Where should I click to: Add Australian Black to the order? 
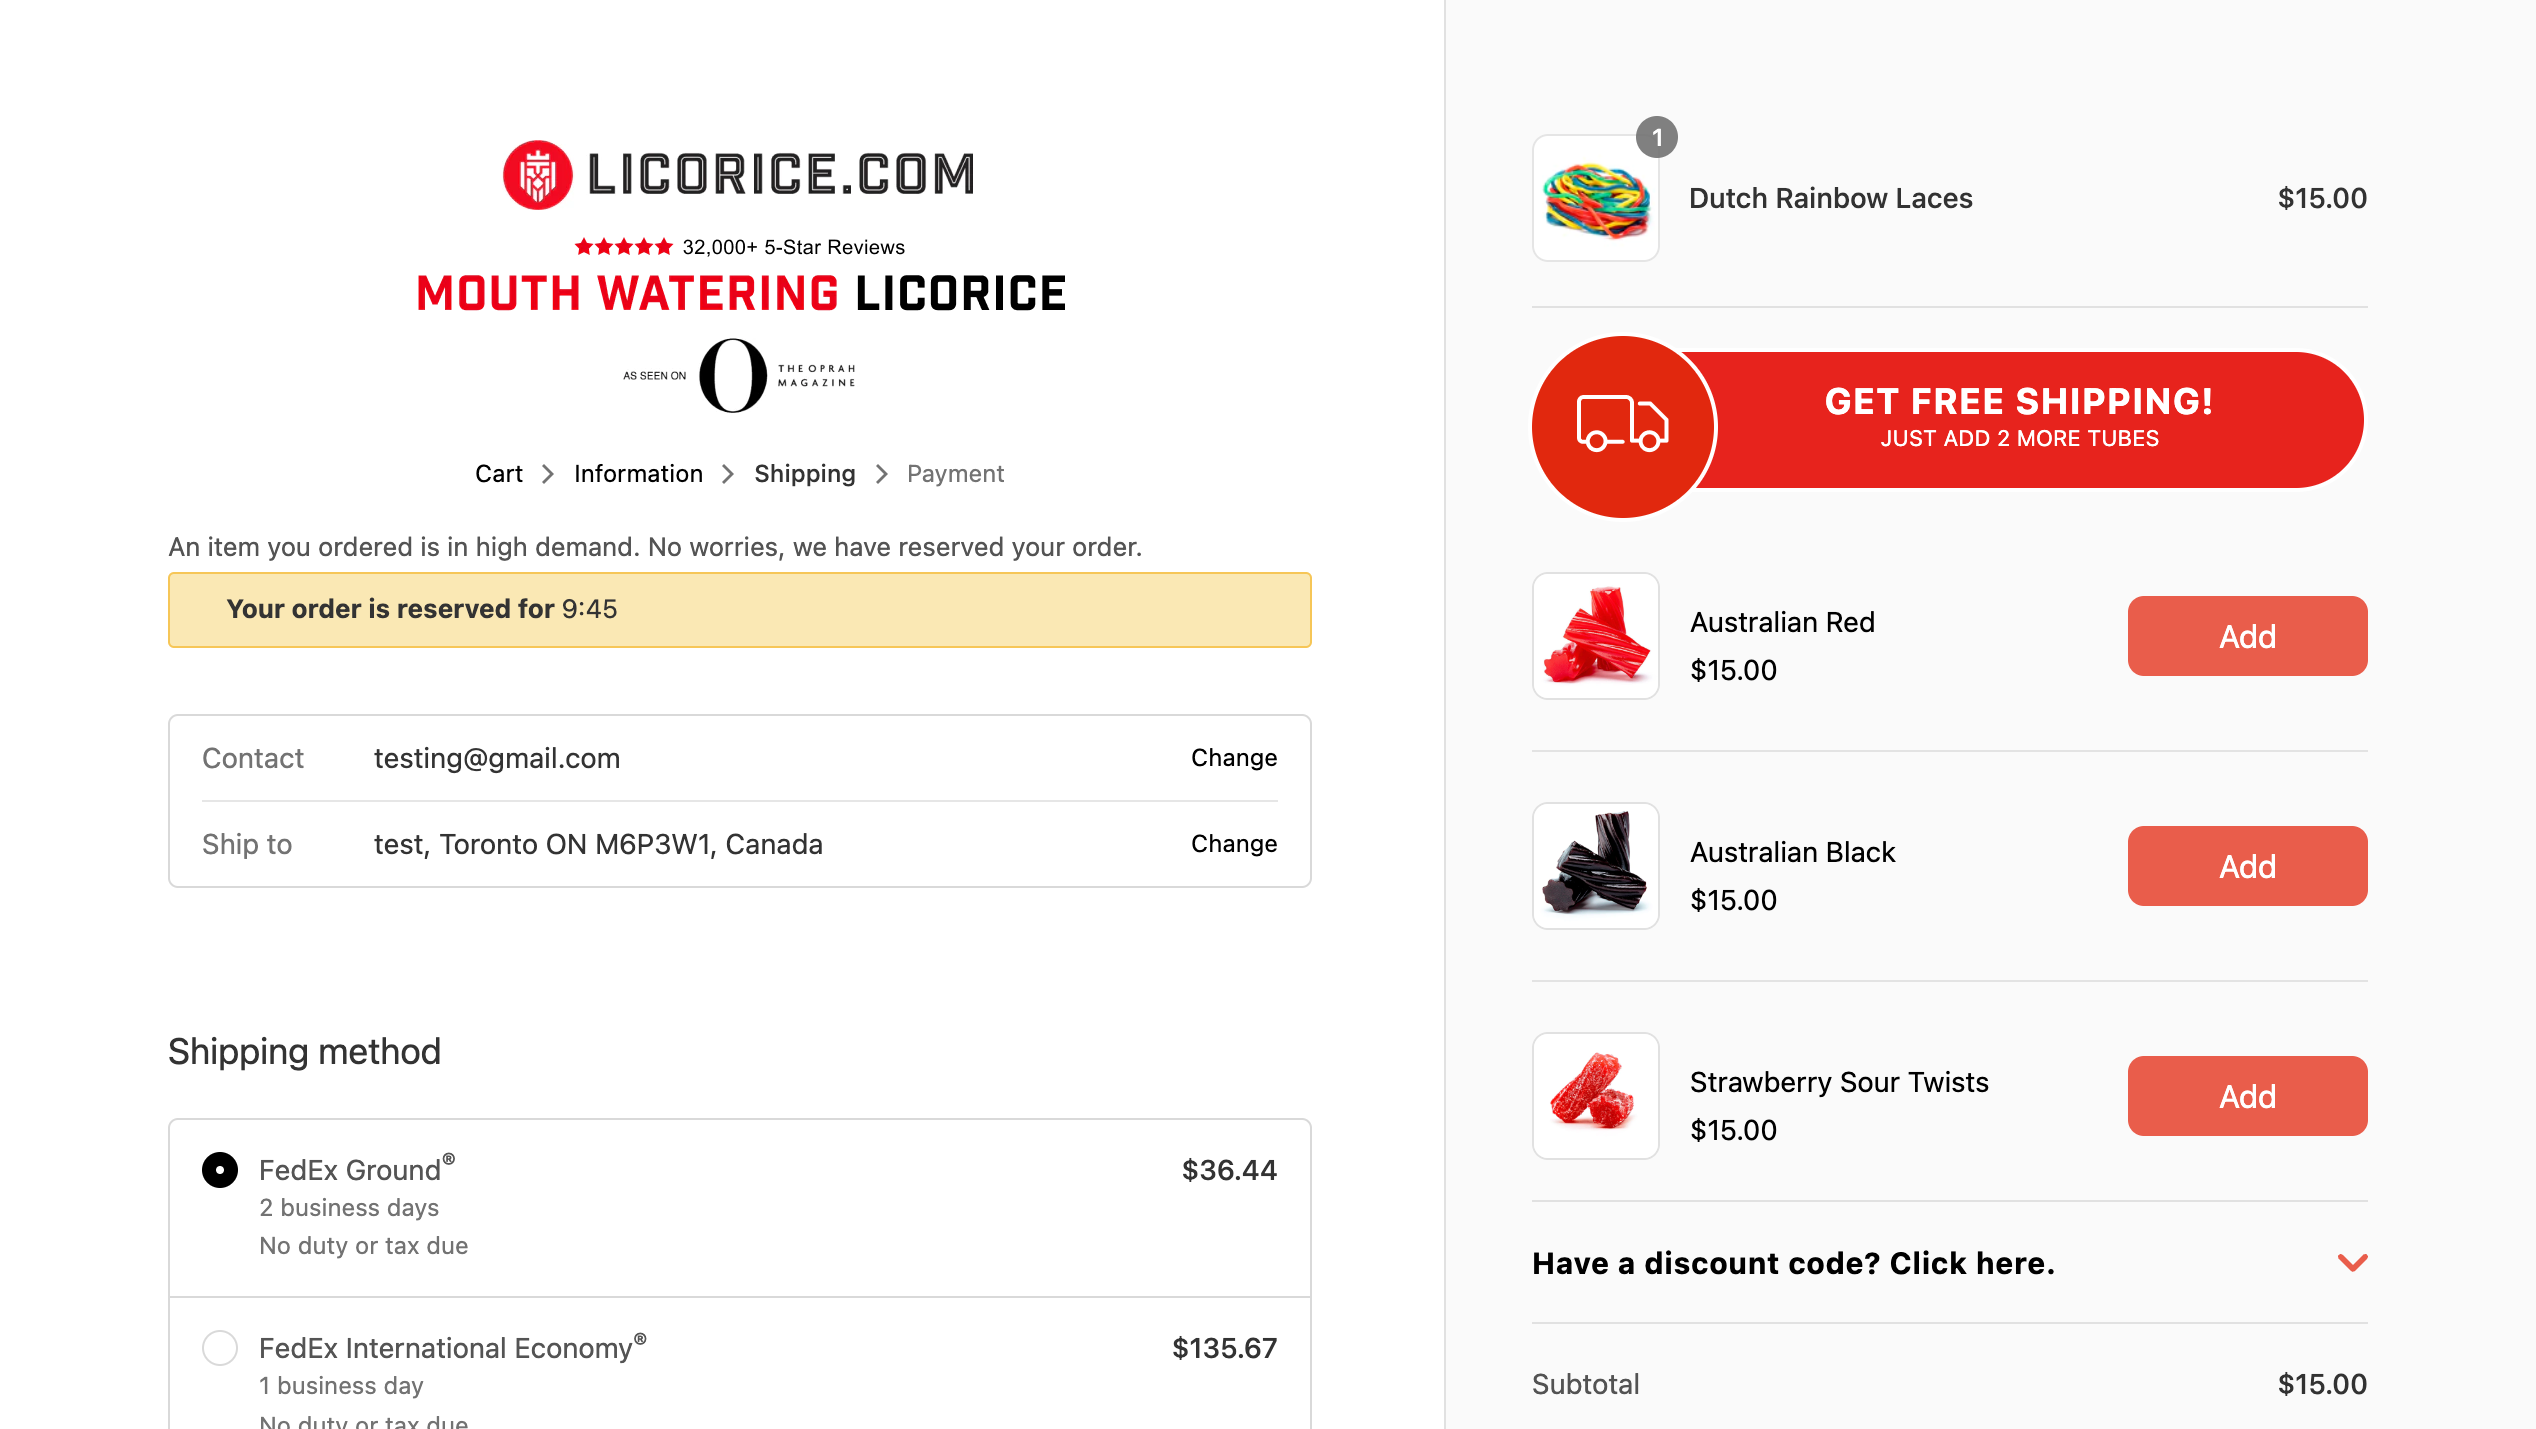2247,866
